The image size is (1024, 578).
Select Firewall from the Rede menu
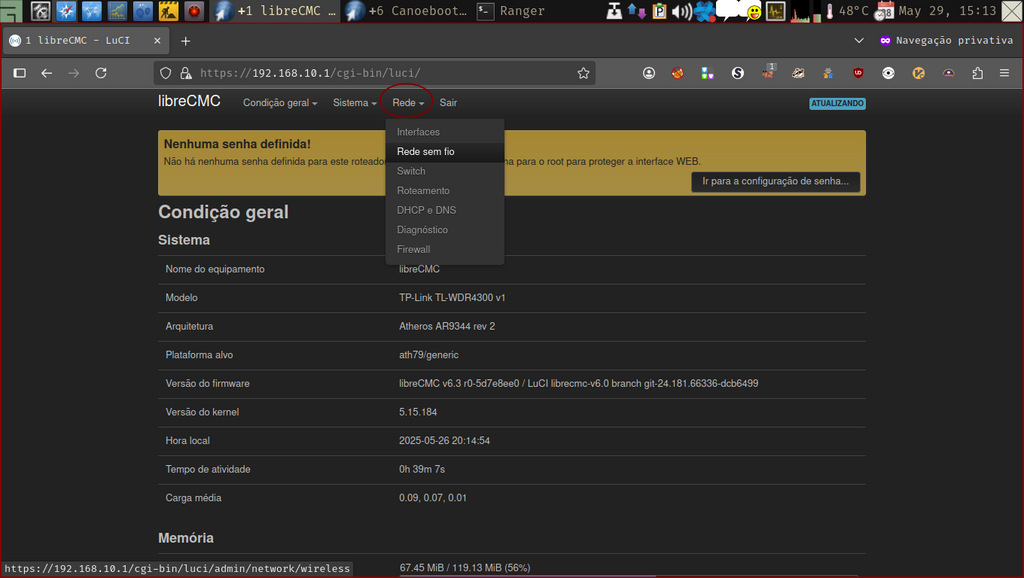pos(411,249)
